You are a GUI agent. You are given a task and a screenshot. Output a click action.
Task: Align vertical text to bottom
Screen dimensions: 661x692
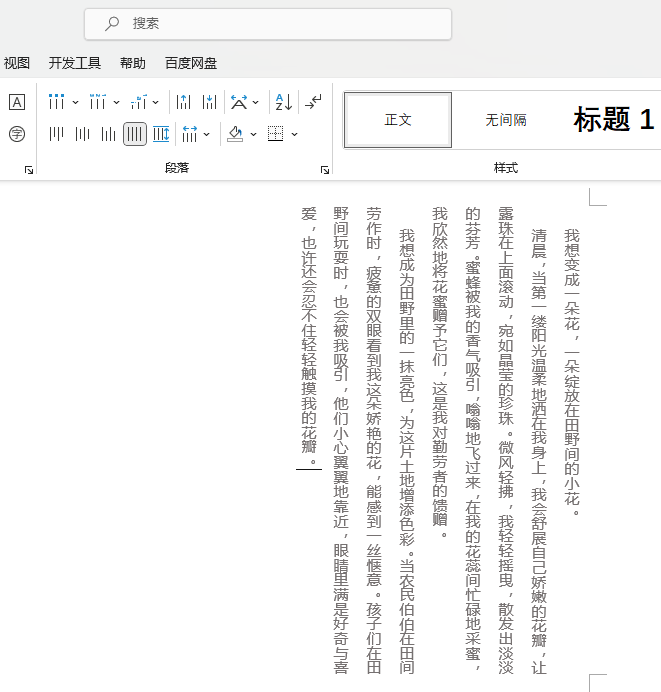click(x=109, y=134)
